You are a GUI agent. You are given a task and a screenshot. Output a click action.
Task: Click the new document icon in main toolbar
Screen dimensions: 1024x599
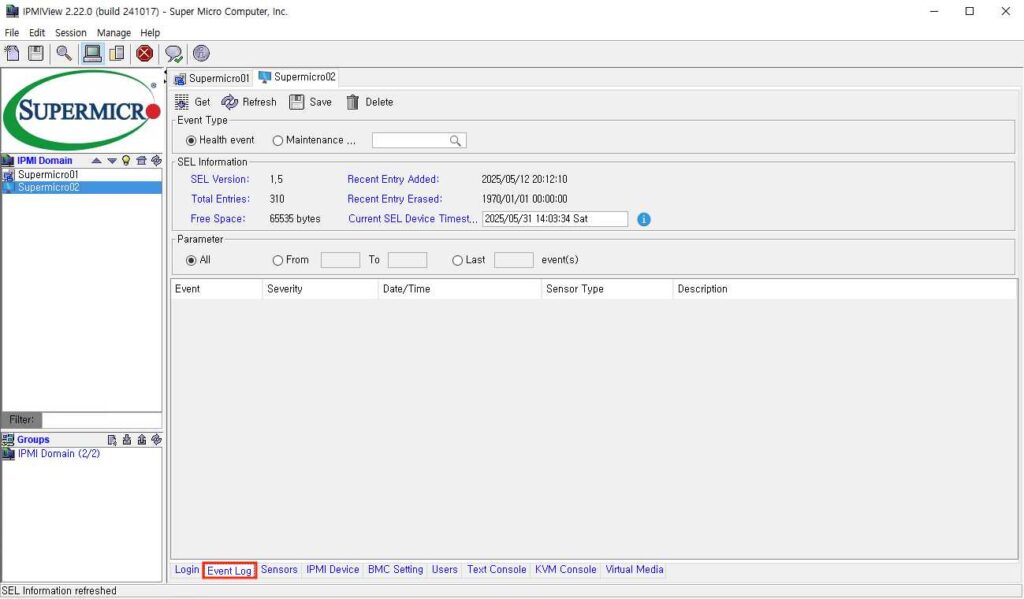[x=12, y=54]
